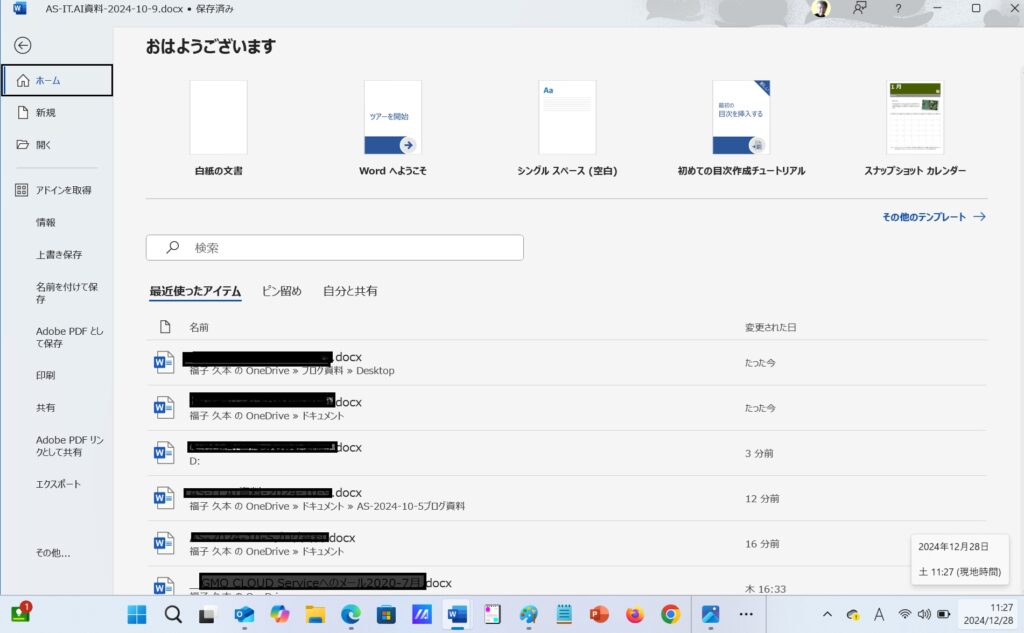
Task: Choose the シングル スペース (空白) template
Action: click(x=567, y=128)
